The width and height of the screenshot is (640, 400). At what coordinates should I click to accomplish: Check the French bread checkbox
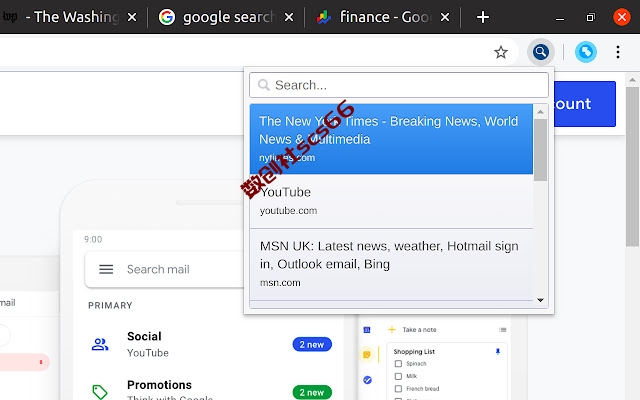click(x=398, y=389)
